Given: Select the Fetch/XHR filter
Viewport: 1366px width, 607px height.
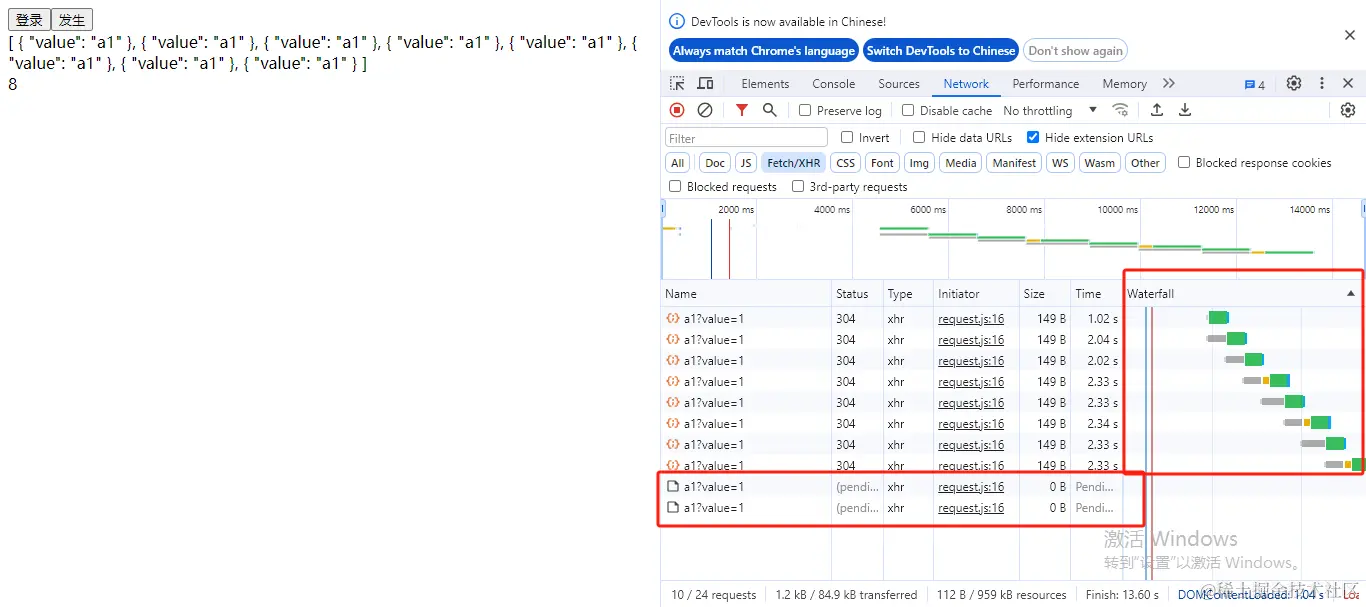Looking at the screenshot, I should point(794,163).
